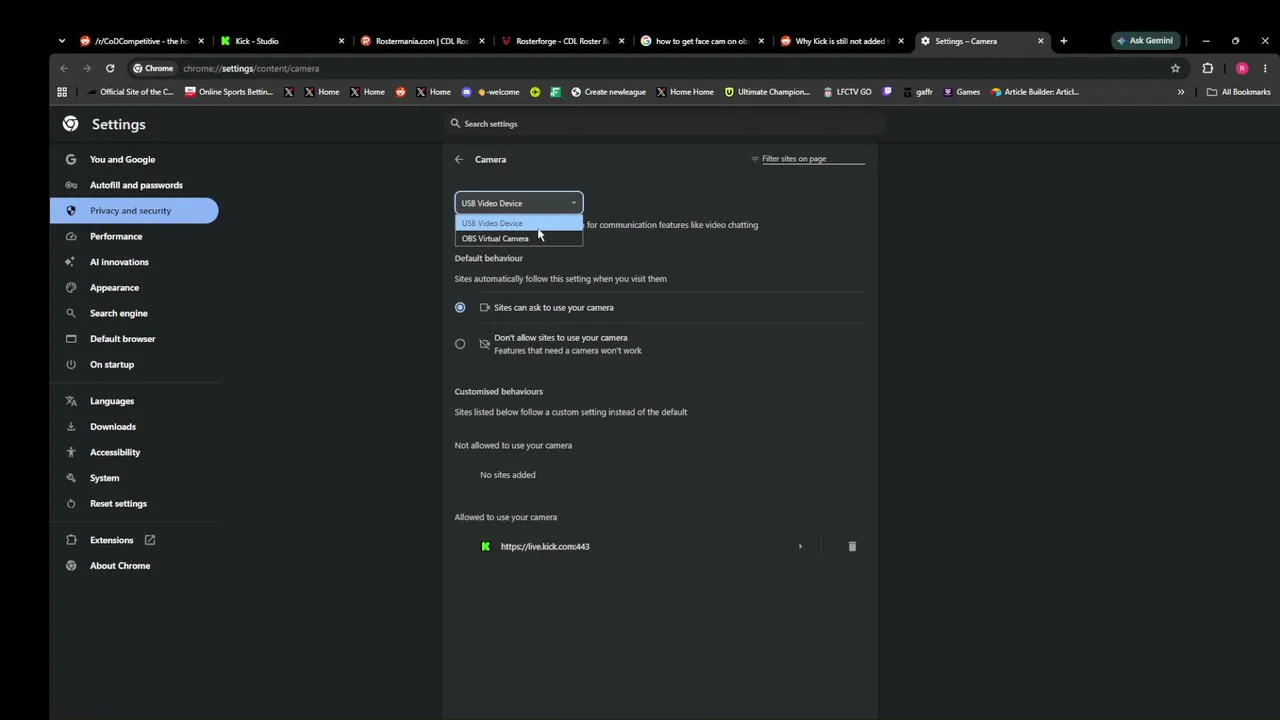Click browser back navigation arrow
The width and height of the screenshot is (1280, 720).
[64, 68]
